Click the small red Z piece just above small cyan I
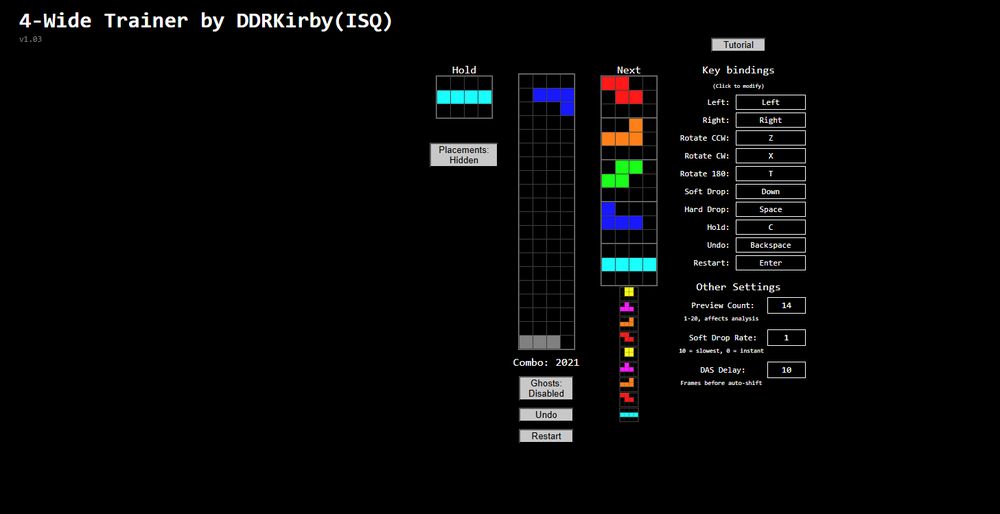Screen dimensions: 1000x514 point(628,397)
